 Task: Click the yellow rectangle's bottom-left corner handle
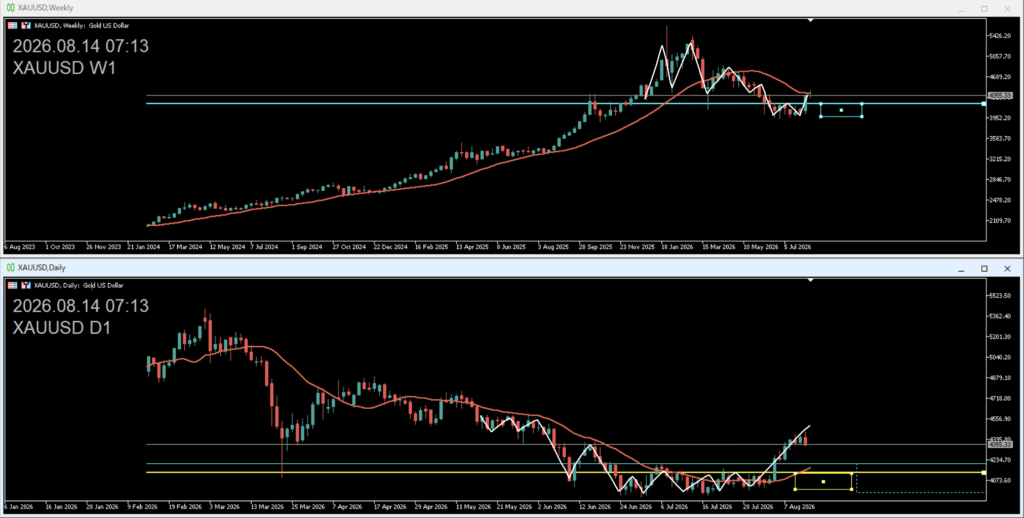click(x=795, y=489)
